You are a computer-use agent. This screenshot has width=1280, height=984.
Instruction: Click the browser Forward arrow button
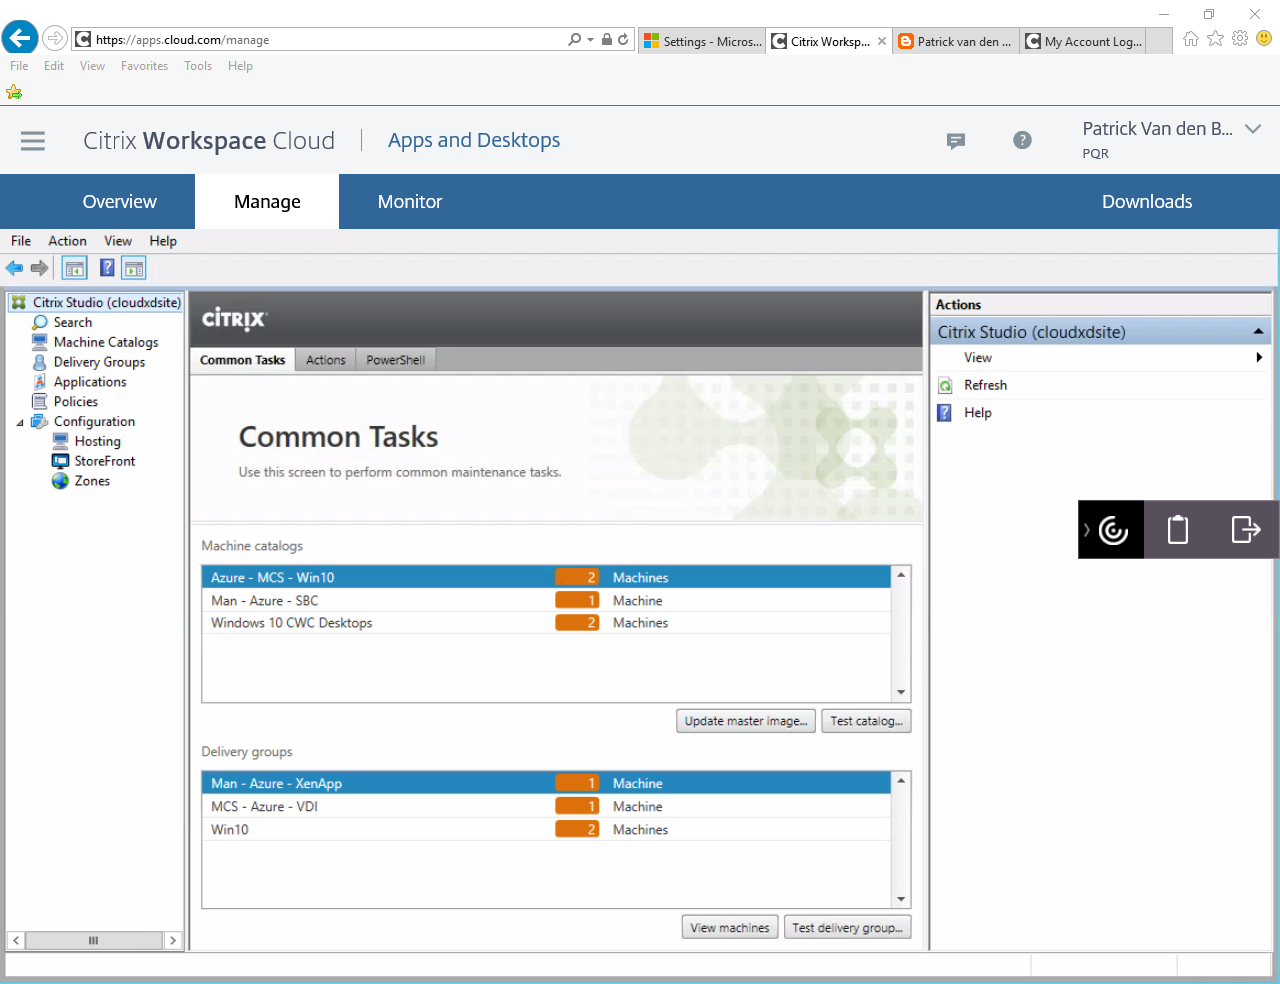pyautogui.click(x=55, y=39)
